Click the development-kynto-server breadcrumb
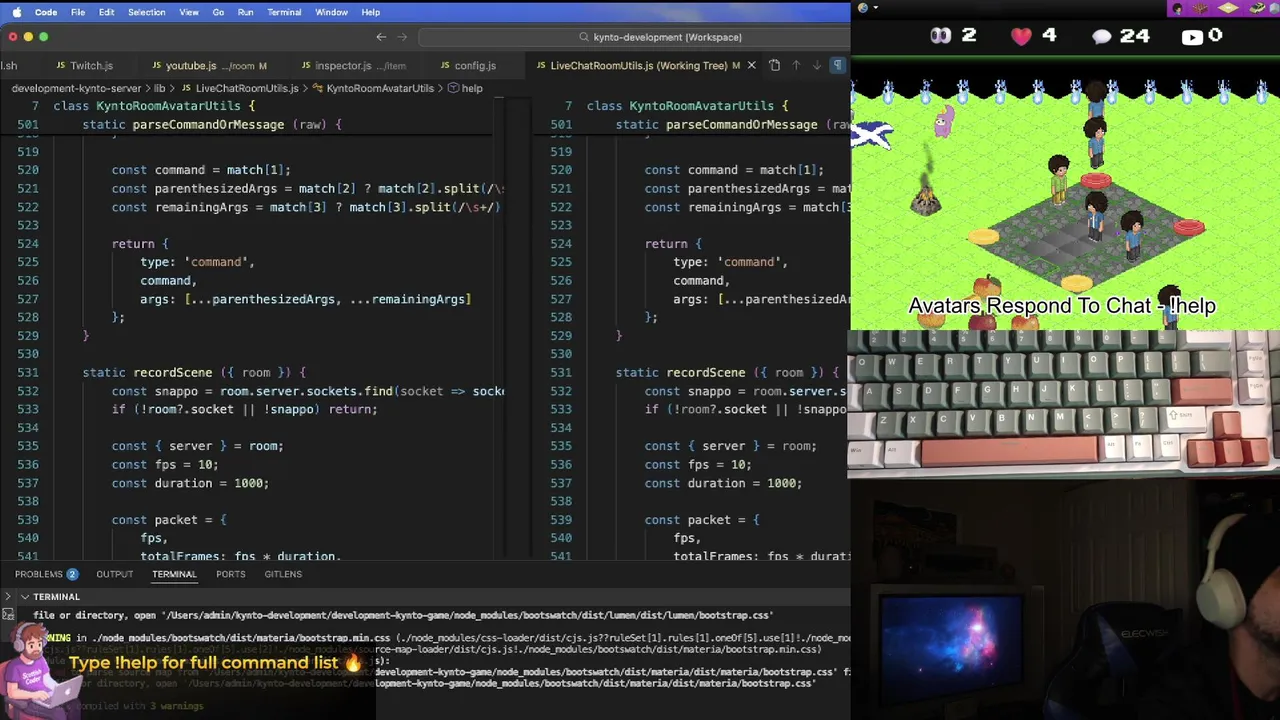 pyautogui.click(x=76, y=88)
